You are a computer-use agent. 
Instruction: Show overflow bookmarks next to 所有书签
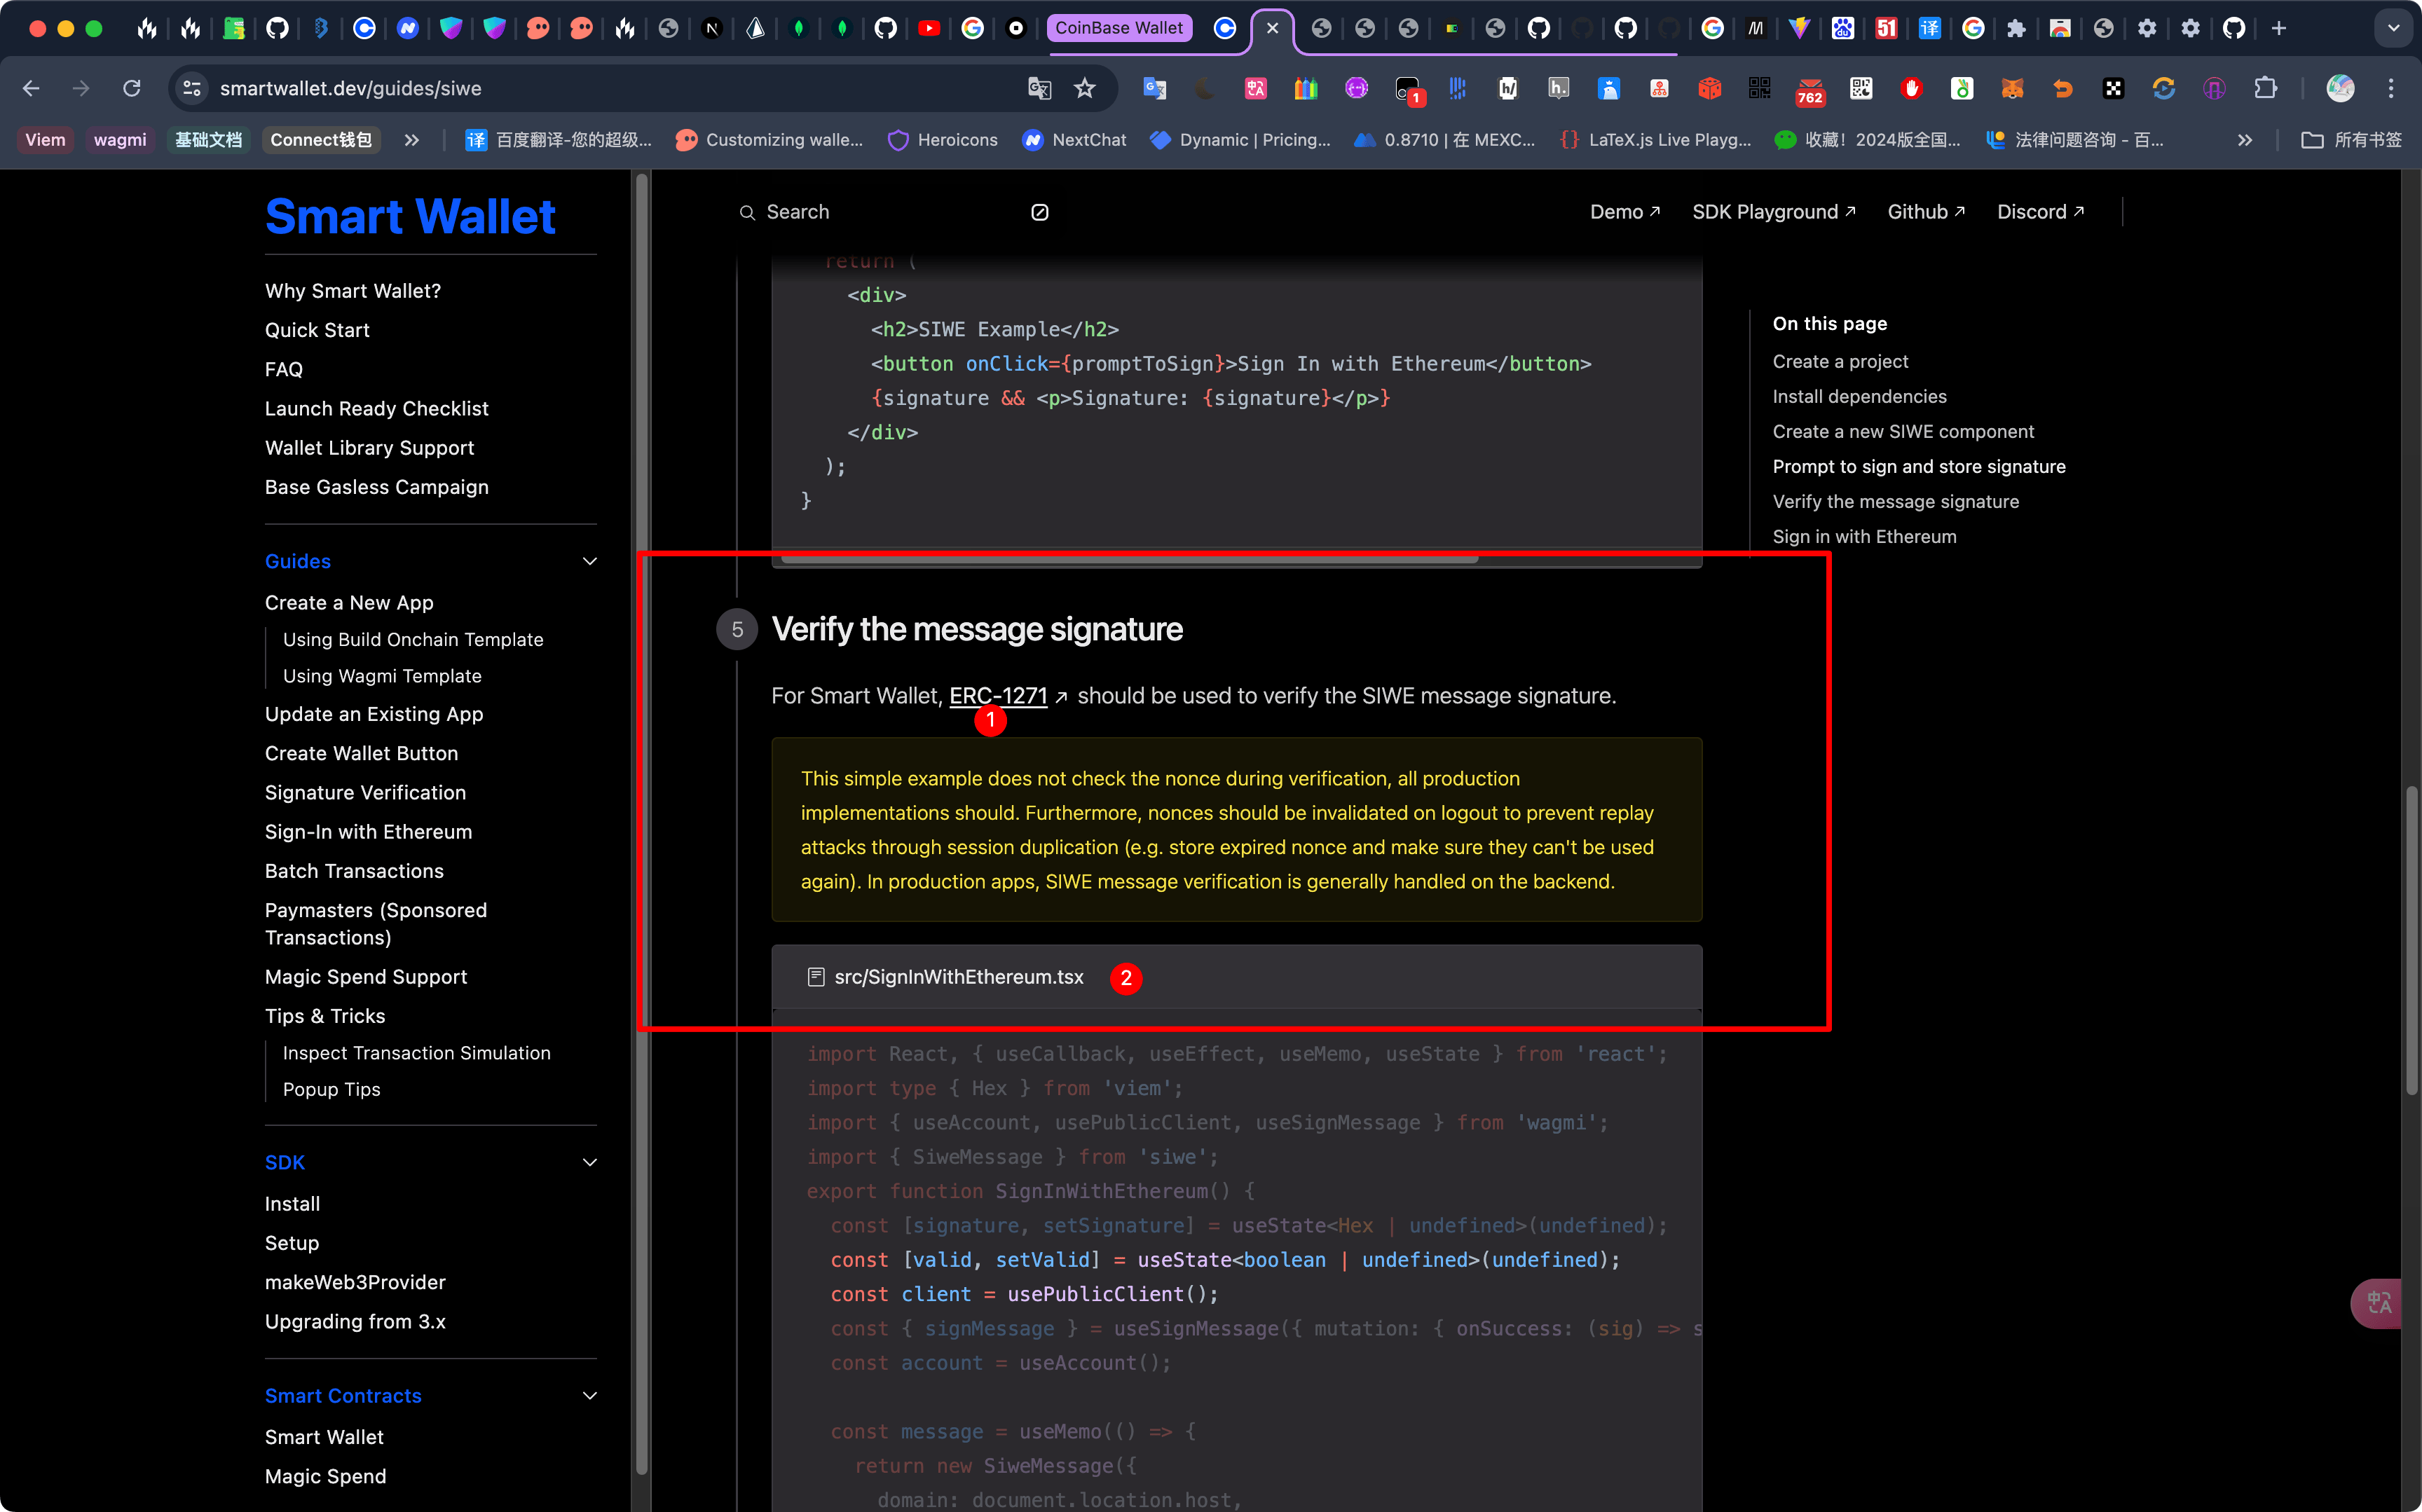click(2245, 140)
